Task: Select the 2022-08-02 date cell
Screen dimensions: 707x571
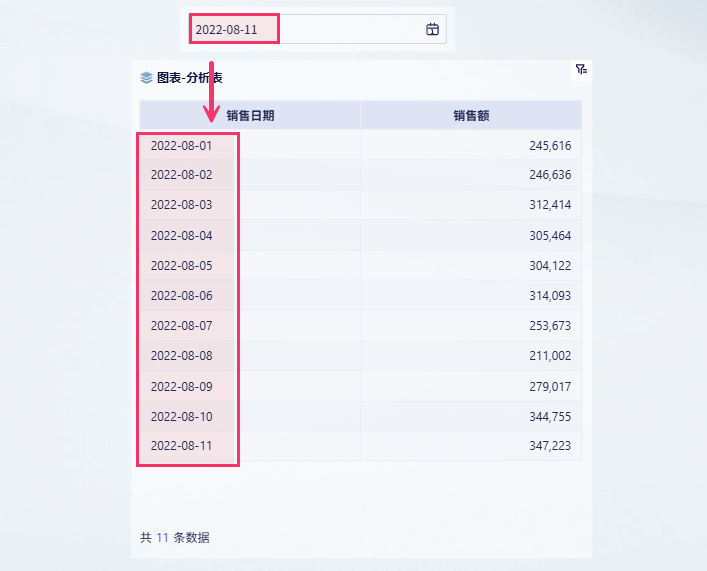Action: pos(182,175)
